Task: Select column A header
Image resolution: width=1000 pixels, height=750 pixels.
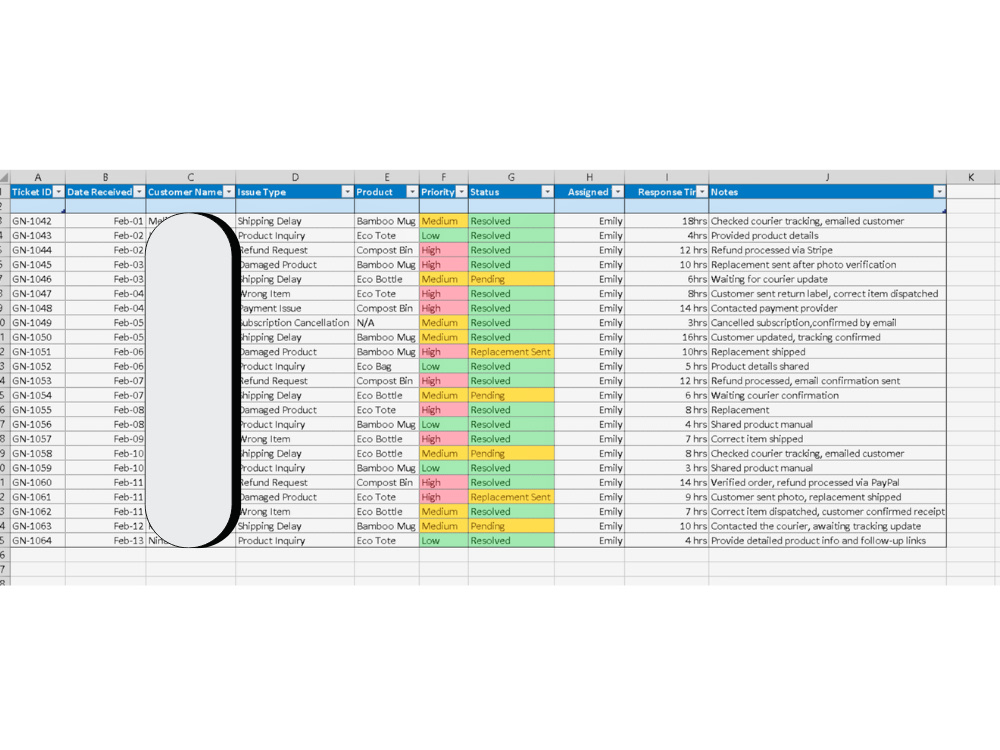Action: pos(38,177)
